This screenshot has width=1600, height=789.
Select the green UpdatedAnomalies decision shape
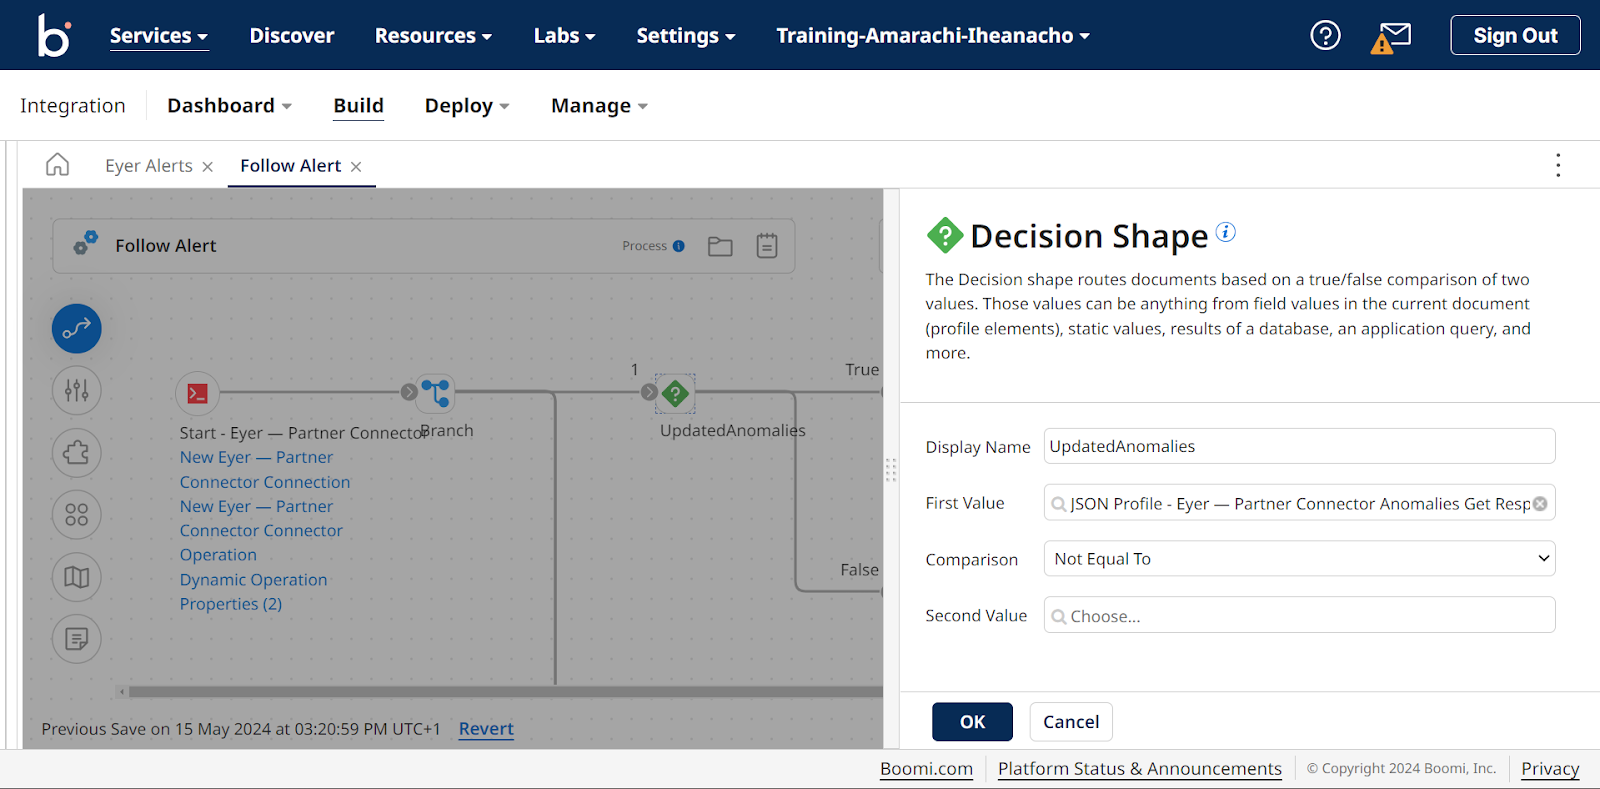click(x=676, y=393)
